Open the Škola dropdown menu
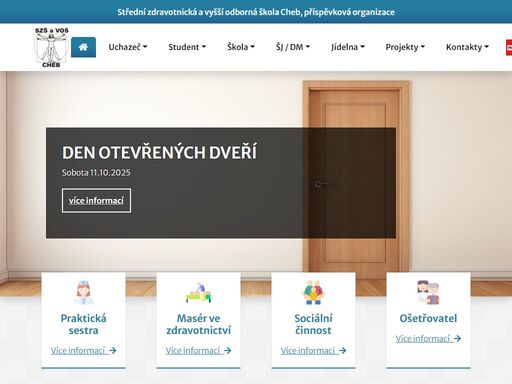Viewport: 512px width, 384px height. 241,47
